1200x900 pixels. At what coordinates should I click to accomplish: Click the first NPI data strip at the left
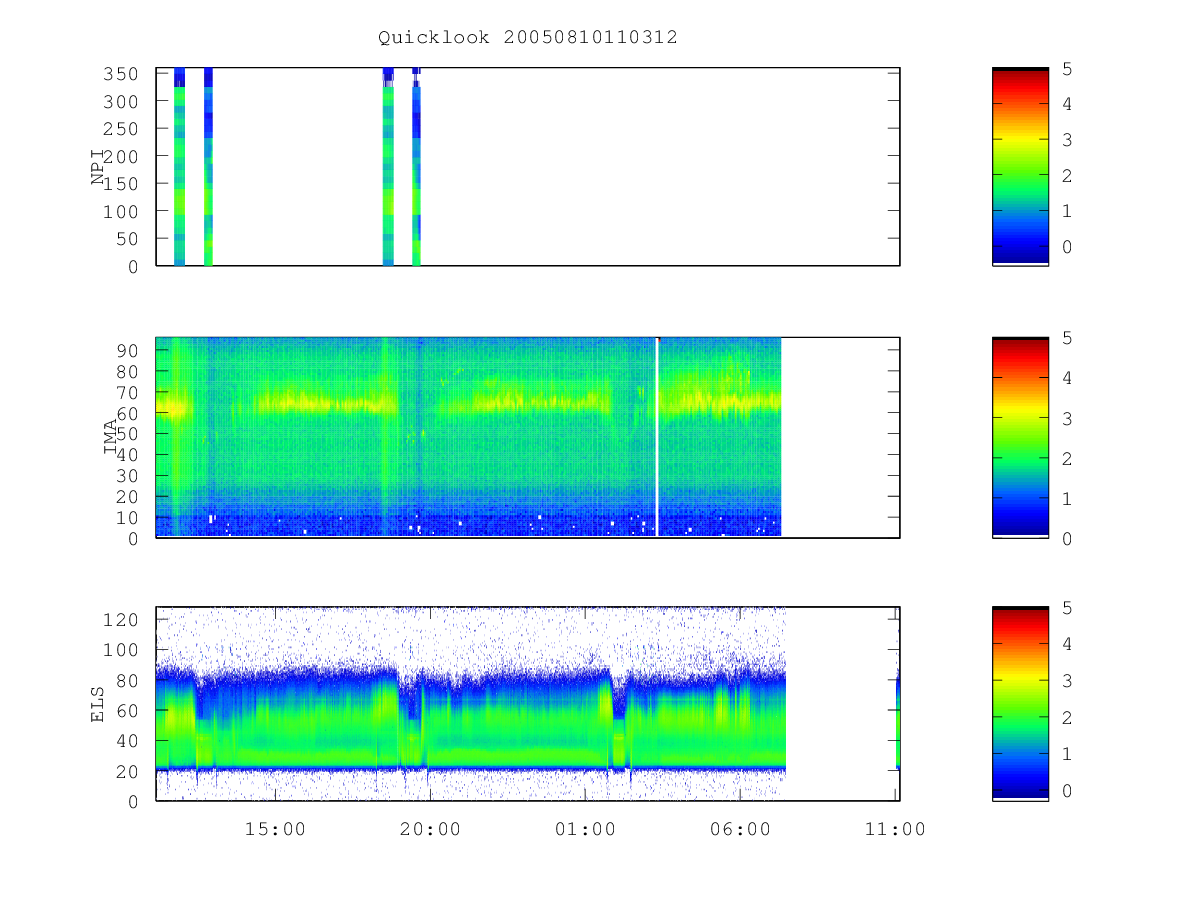(179, 166)
